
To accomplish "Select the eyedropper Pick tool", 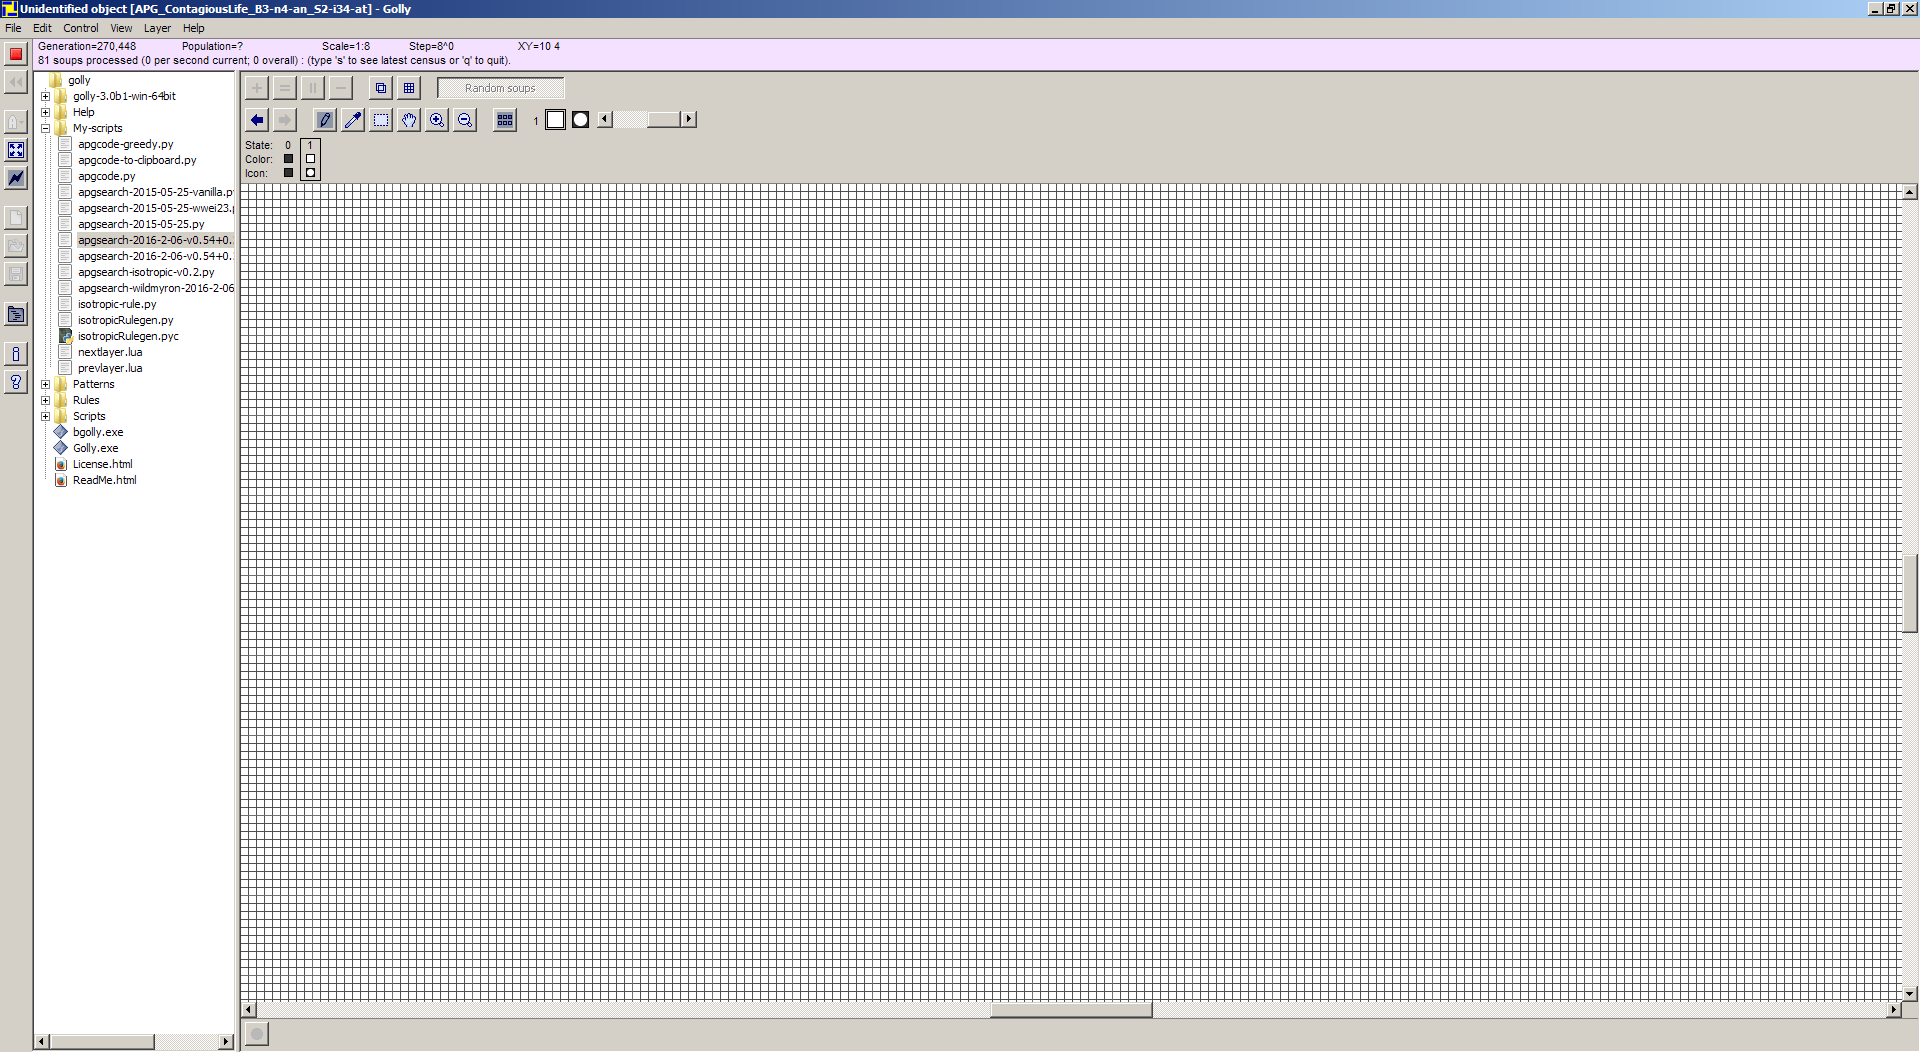I will point(353,120).
